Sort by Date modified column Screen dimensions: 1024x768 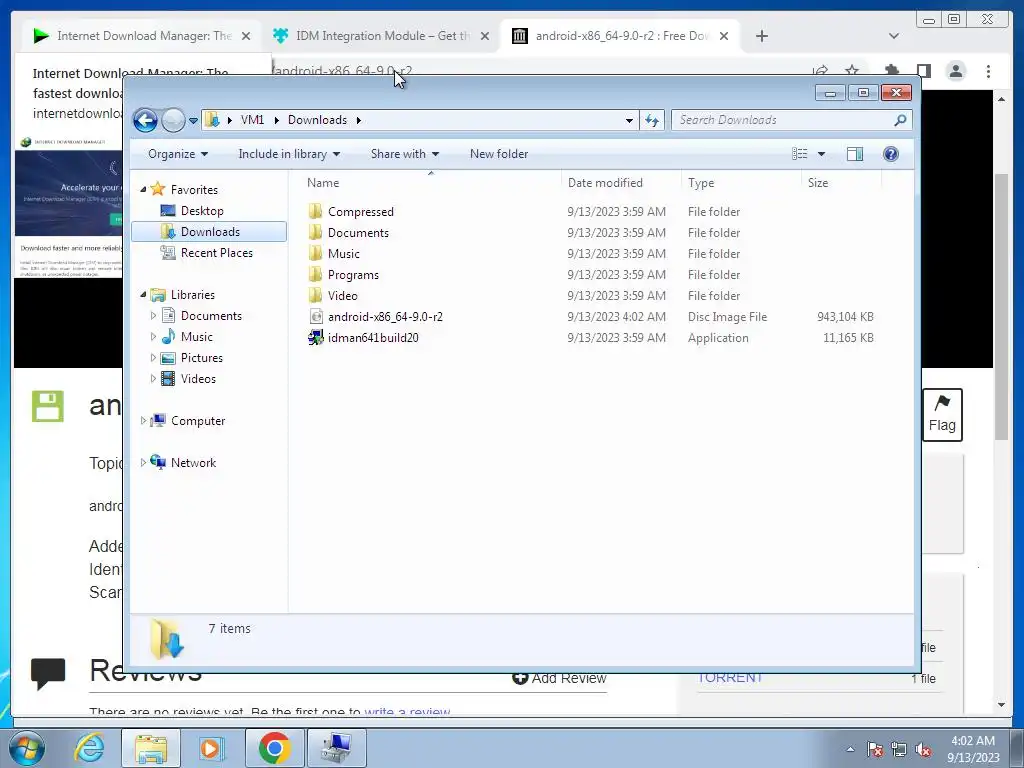(621, 183)
